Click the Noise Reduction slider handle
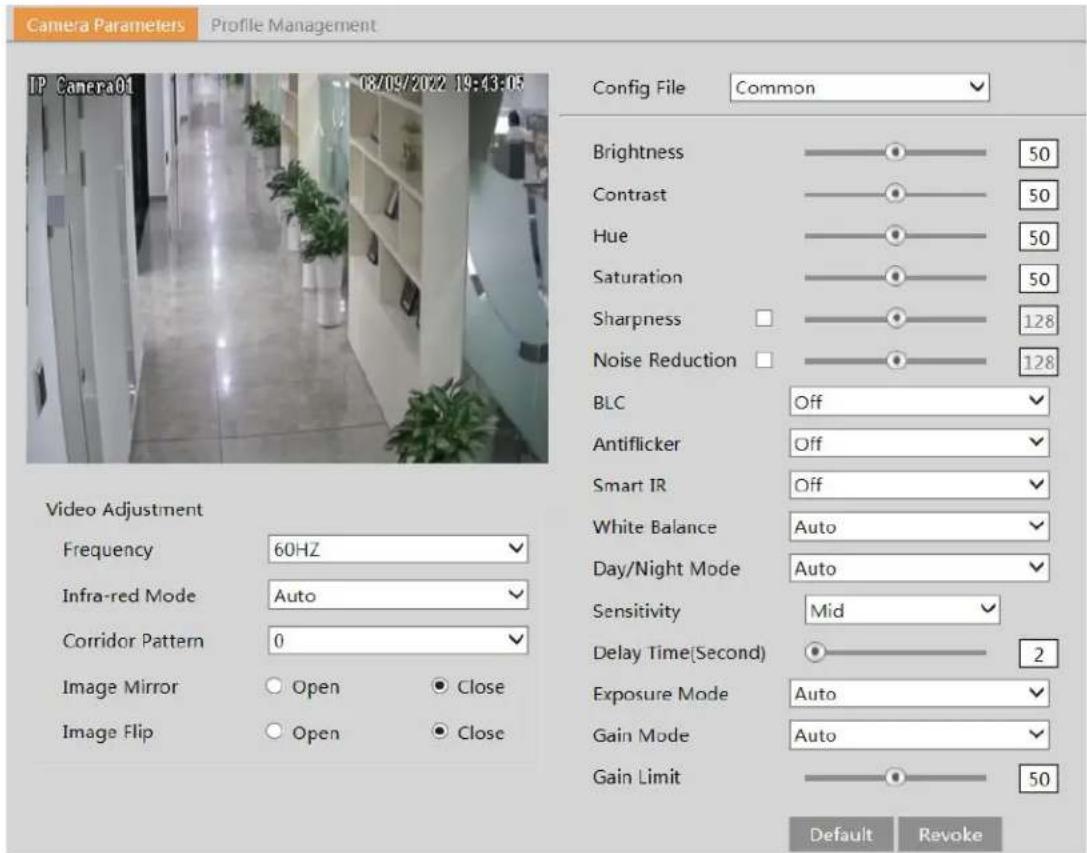The width and height of the screenshot is (1087, 853). [x=896, y=361]
